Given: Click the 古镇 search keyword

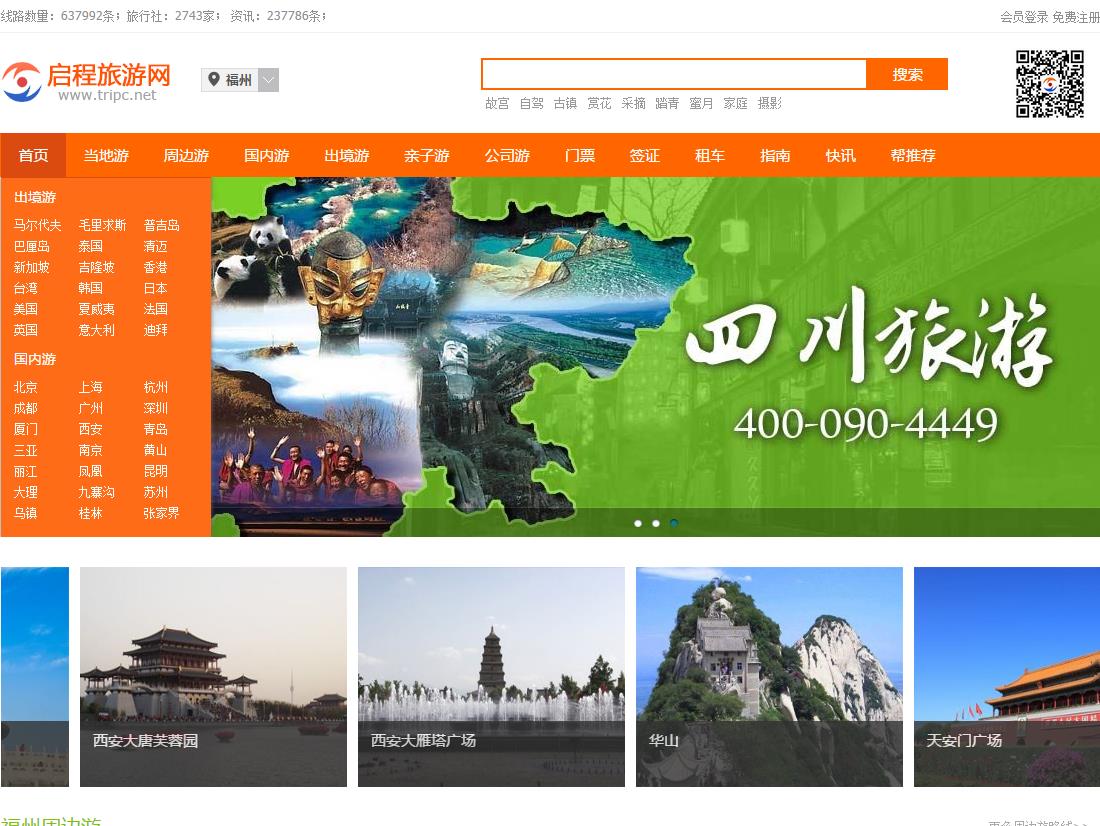Looking at the screenshot, I should (x=565, y=104).
